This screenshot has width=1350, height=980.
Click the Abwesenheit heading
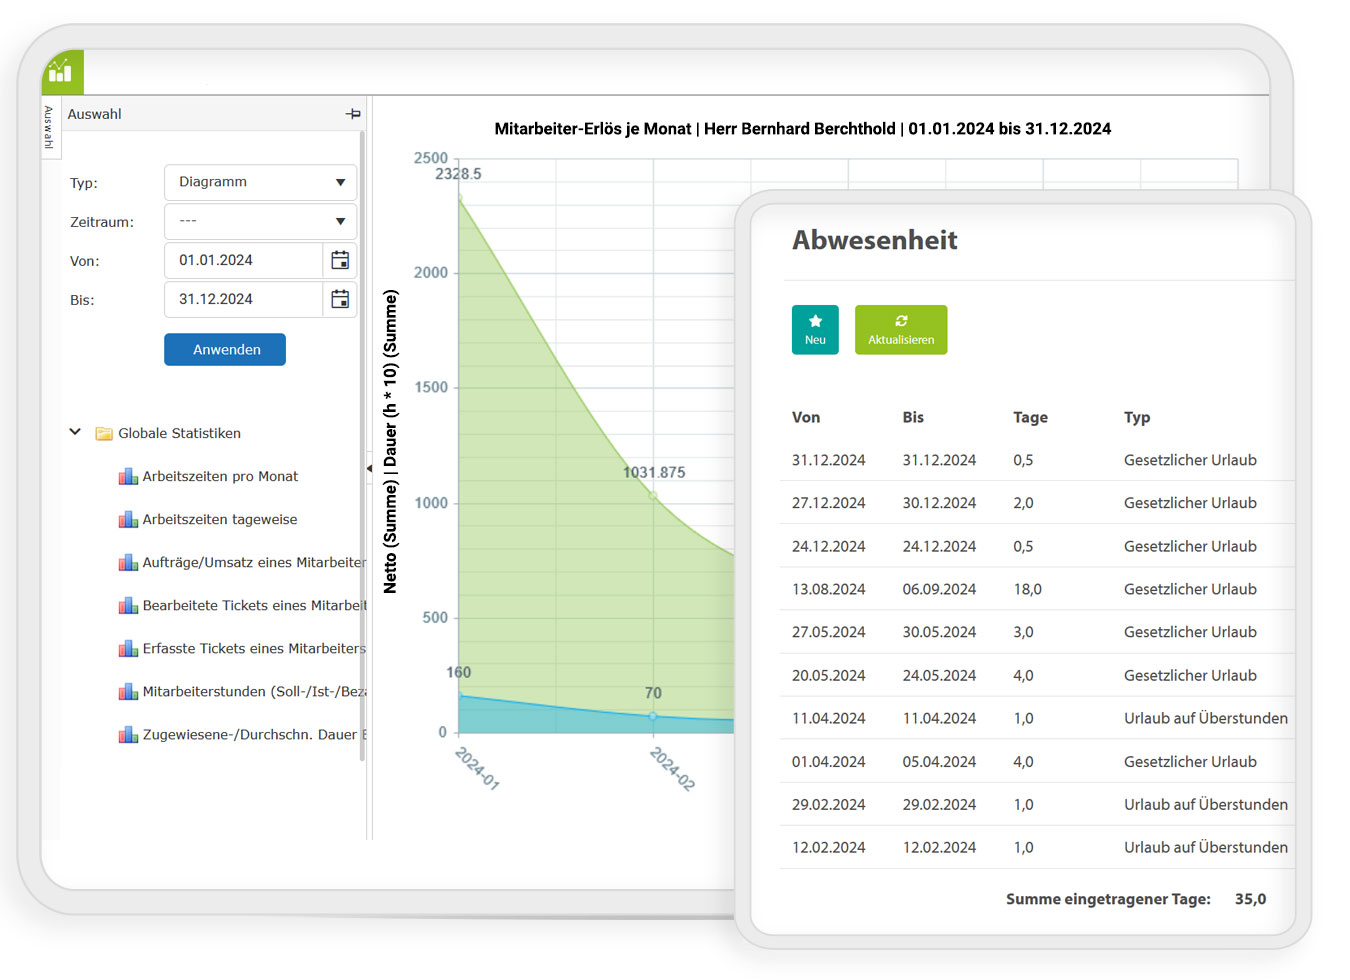tap(875, 240)
